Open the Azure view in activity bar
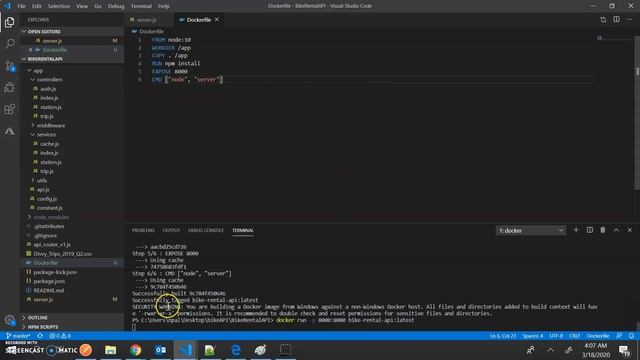Image resolution: width=640 pixels, height=360 pixels. tap(9, 131)
